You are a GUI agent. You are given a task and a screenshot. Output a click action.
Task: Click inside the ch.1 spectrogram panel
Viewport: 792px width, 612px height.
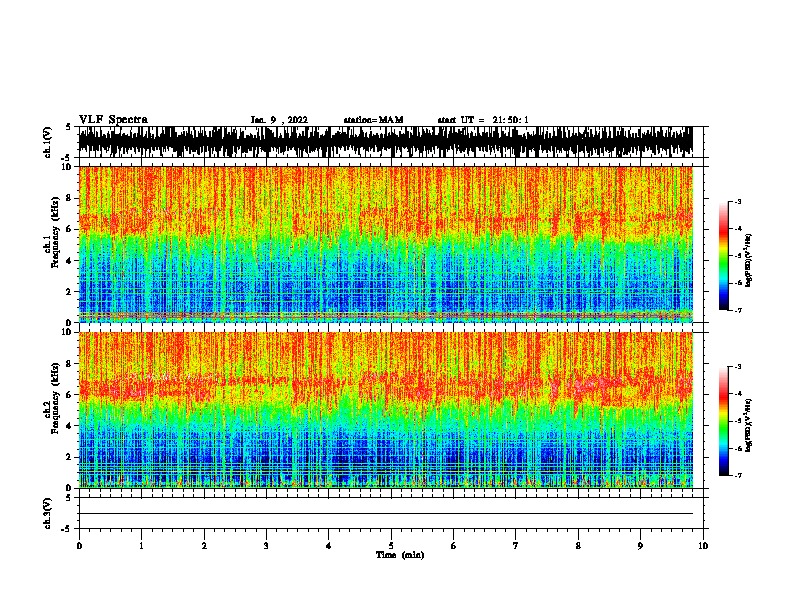pos(385,244)
